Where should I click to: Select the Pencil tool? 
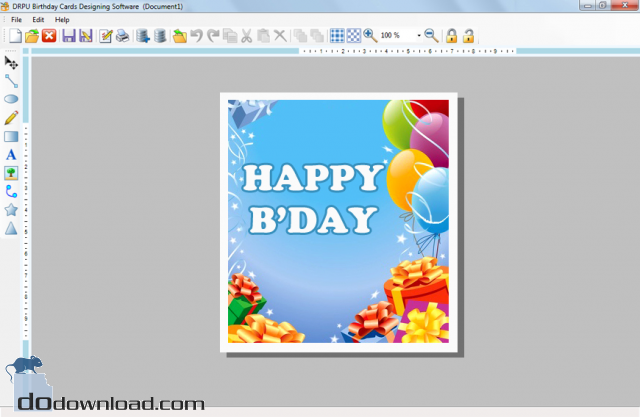(x=11, y=118)
